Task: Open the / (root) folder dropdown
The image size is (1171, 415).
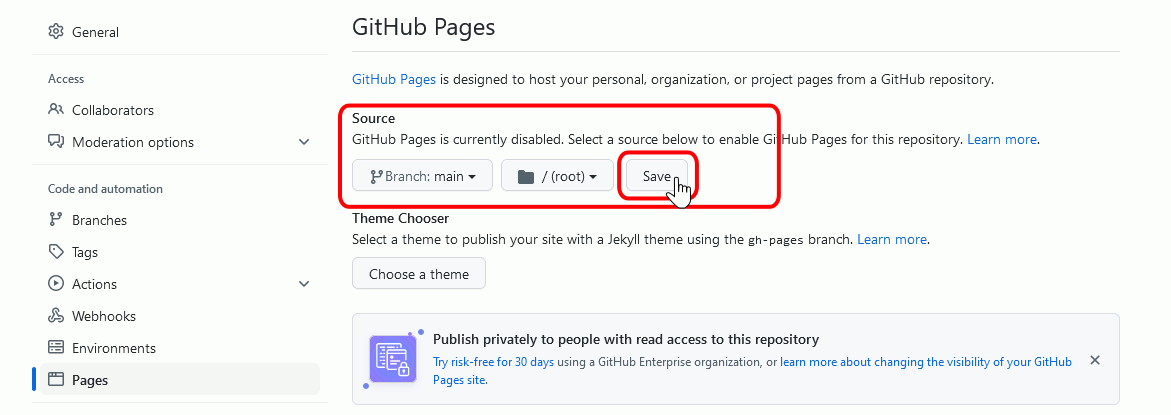Action: point(557,176)
